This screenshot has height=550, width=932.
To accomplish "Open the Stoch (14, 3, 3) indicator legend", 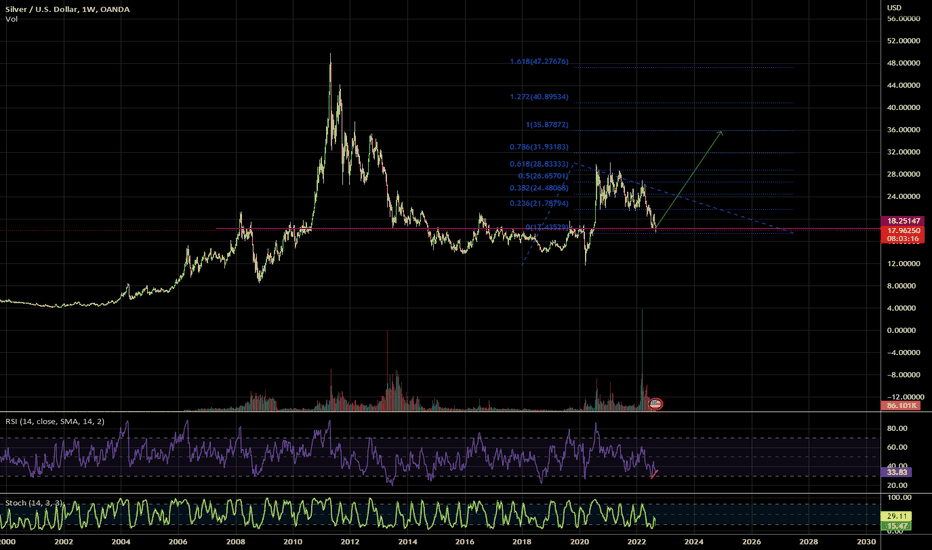I will (x=34, y=503).
